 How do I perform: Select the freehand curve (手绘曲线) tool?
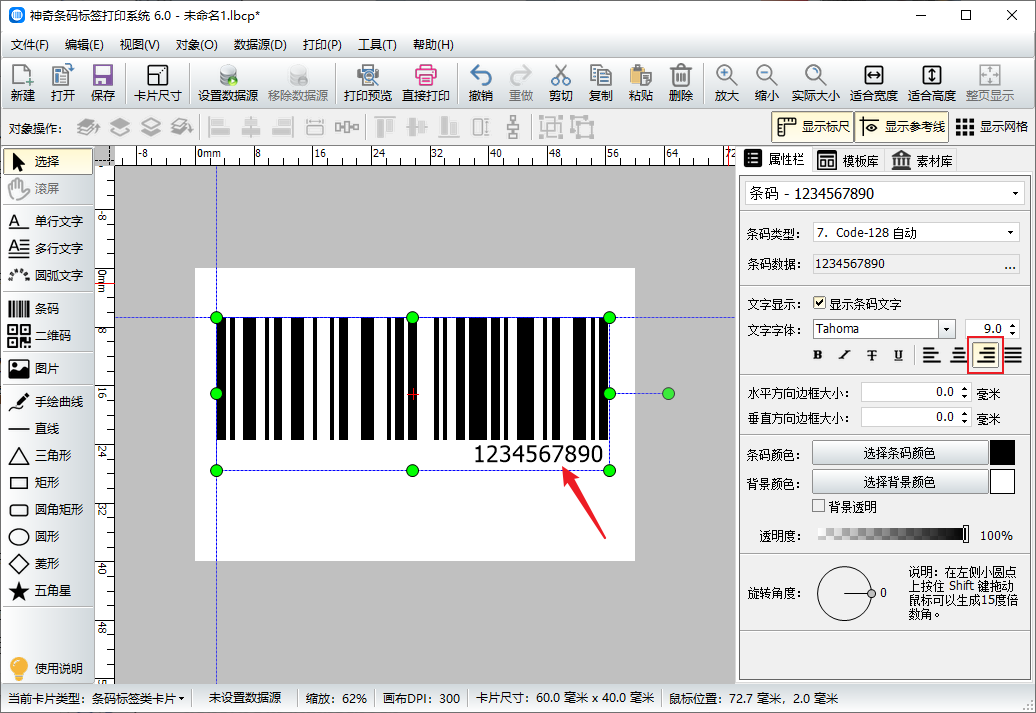point(47,402)
